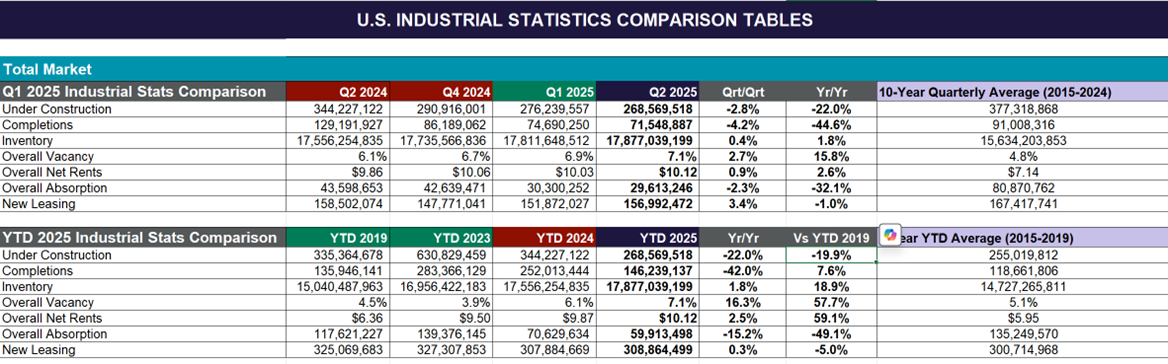The width and height of the screenshot is (1168, 364).
Task: Select the cell containing 135,946,141
Action: tap(337, 270)
